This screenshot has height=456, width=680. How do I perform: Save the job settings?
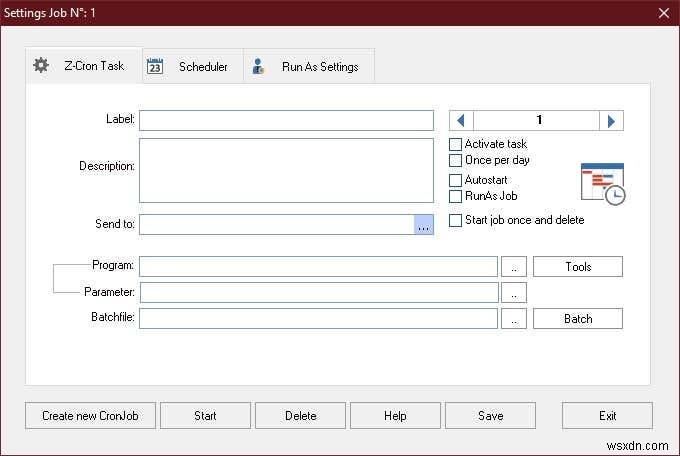click(490, 416)
